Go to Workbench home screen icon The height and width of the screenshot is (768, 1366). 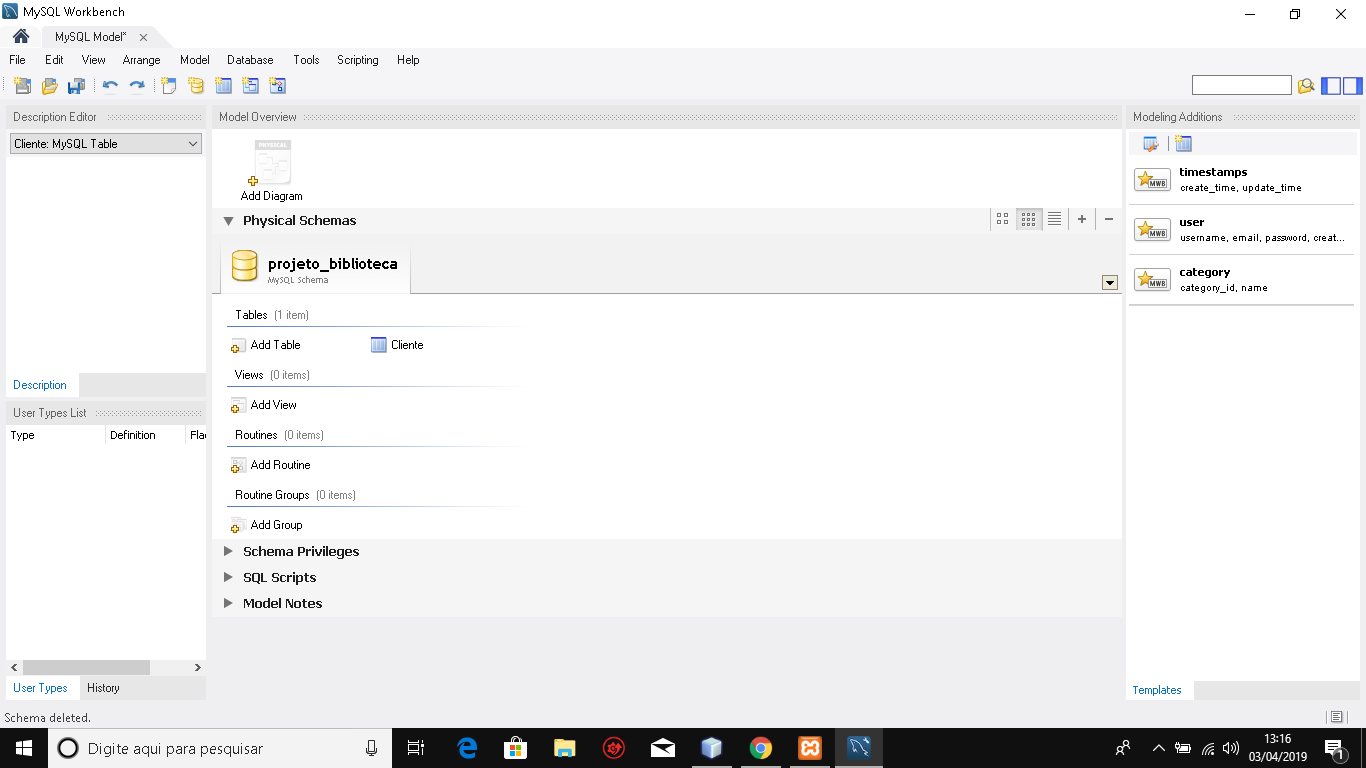point(21,37)
